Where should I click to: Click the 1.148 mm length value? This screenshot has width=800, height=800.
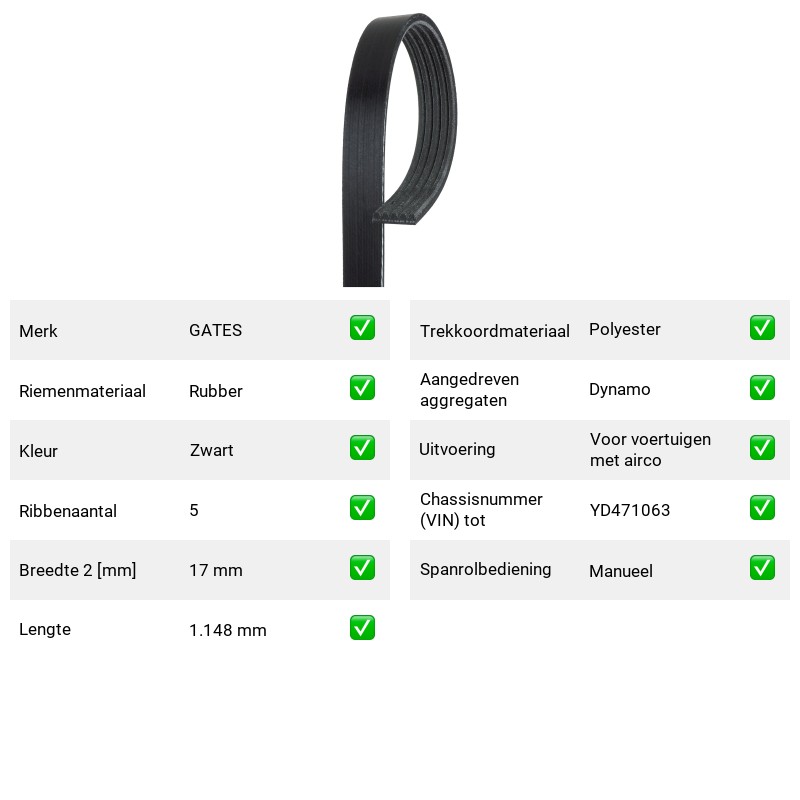point(228,630)
